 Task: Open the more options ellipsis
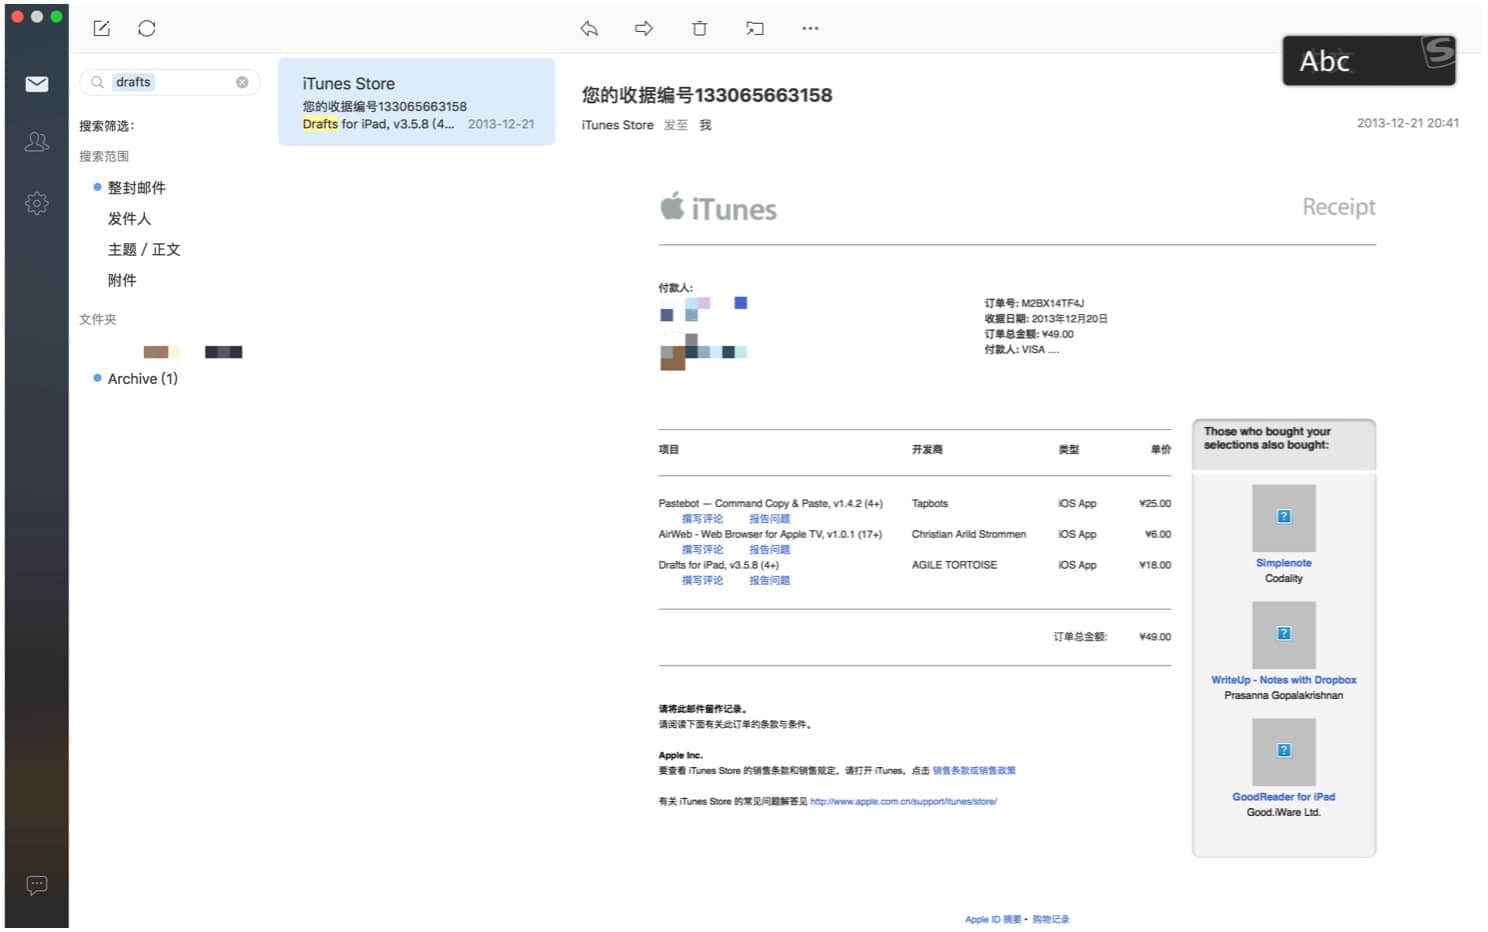810,28
